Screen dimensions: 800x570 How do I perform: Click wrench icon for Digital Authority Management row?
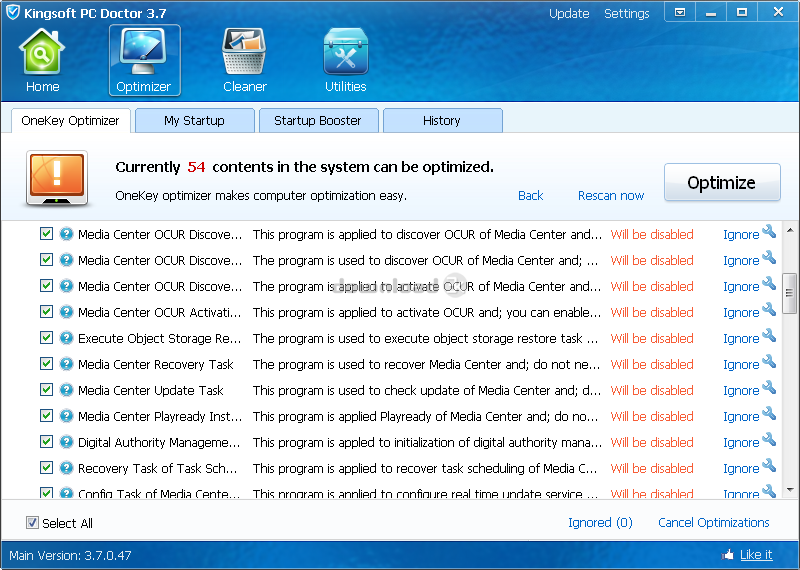point(769,440)
